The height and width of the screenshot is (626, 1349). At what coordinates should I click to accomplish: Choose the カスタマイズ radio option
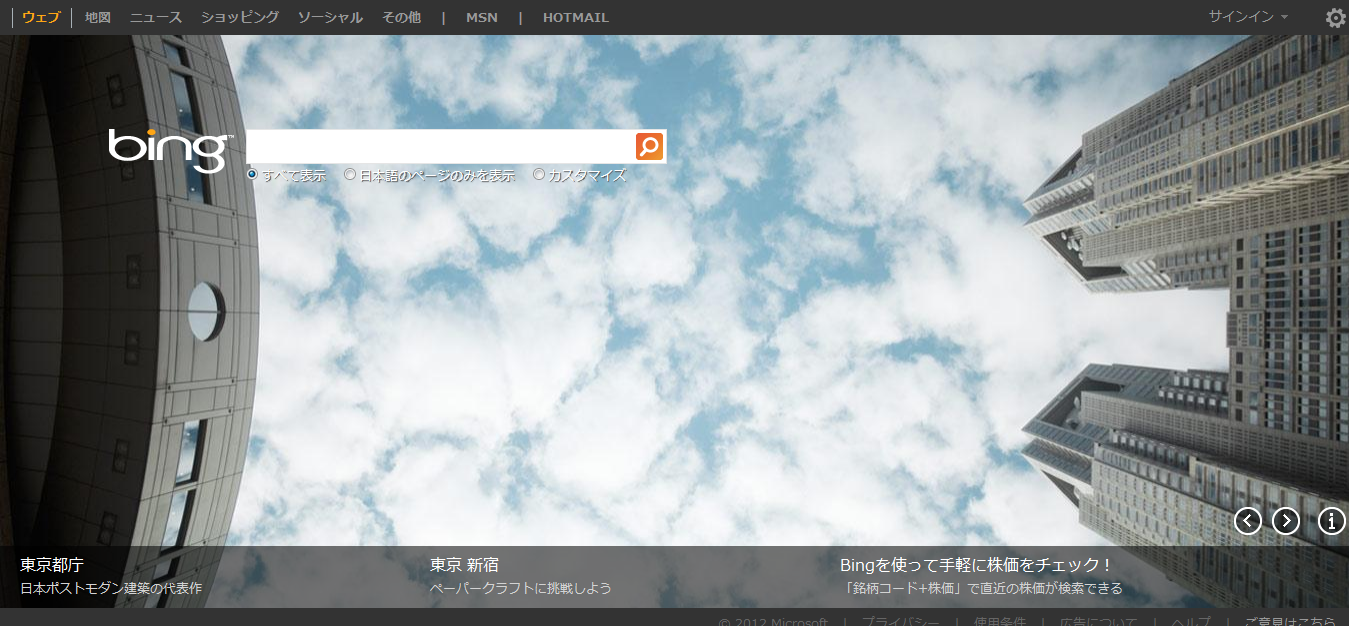[539, 174]
